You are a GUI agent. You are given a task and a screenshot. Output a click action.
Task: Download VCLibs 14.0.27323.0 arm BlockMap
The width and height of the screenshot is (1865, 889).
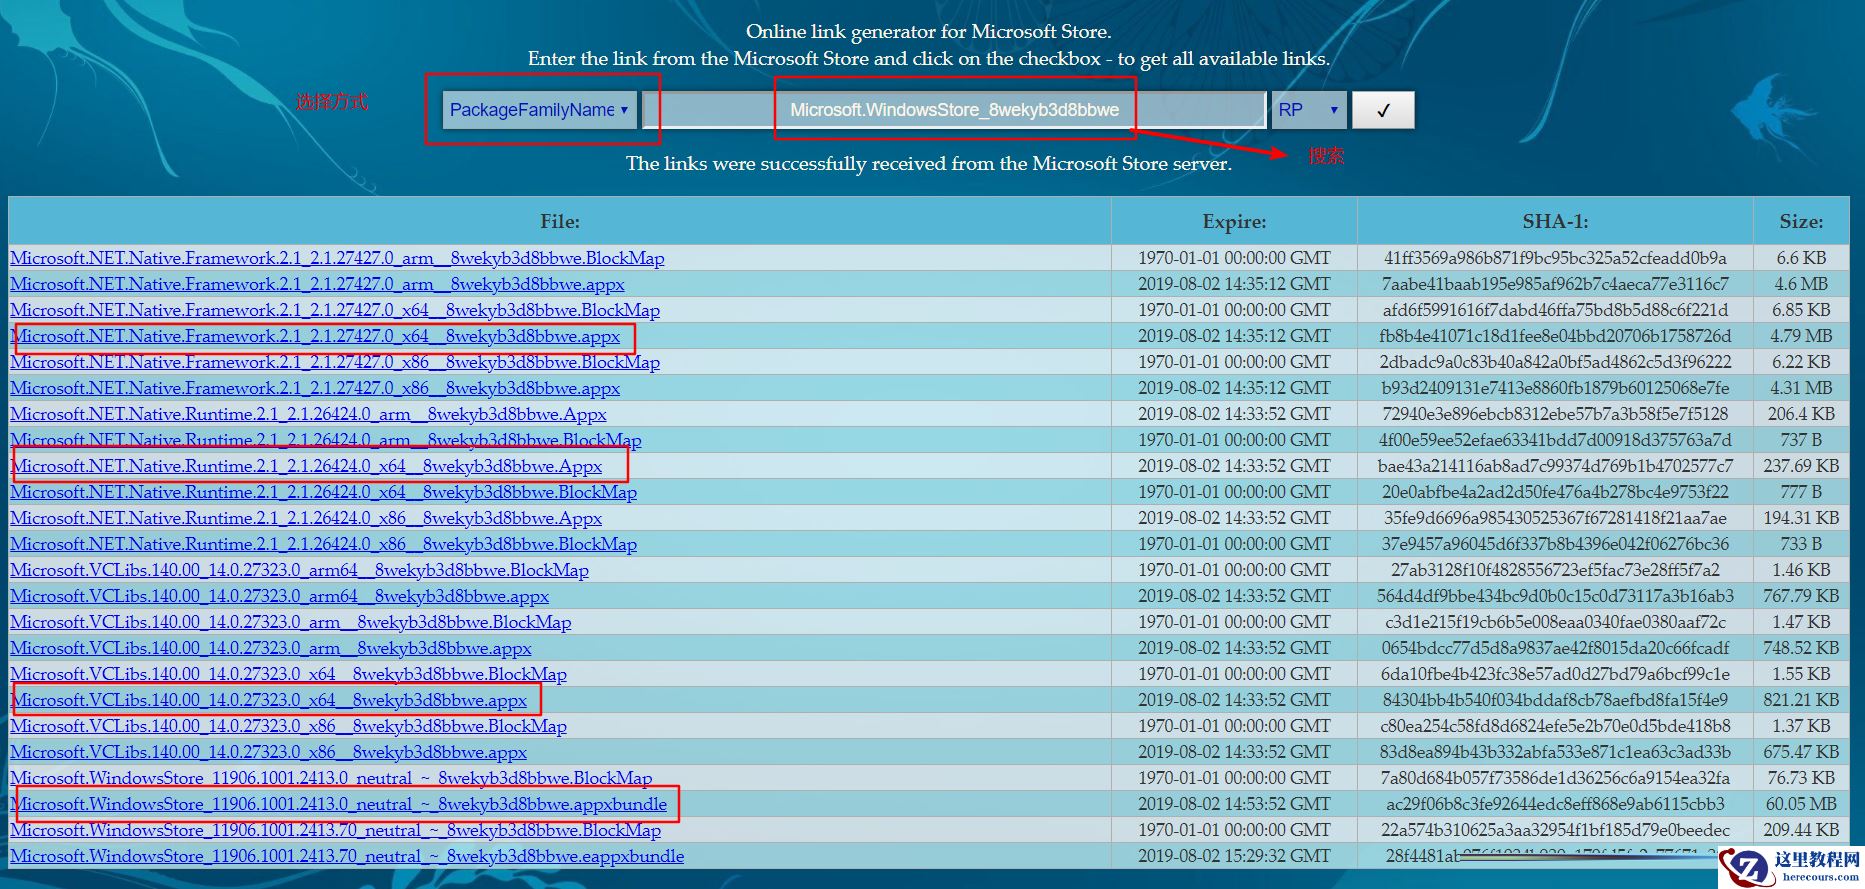(x=291, y=622)
